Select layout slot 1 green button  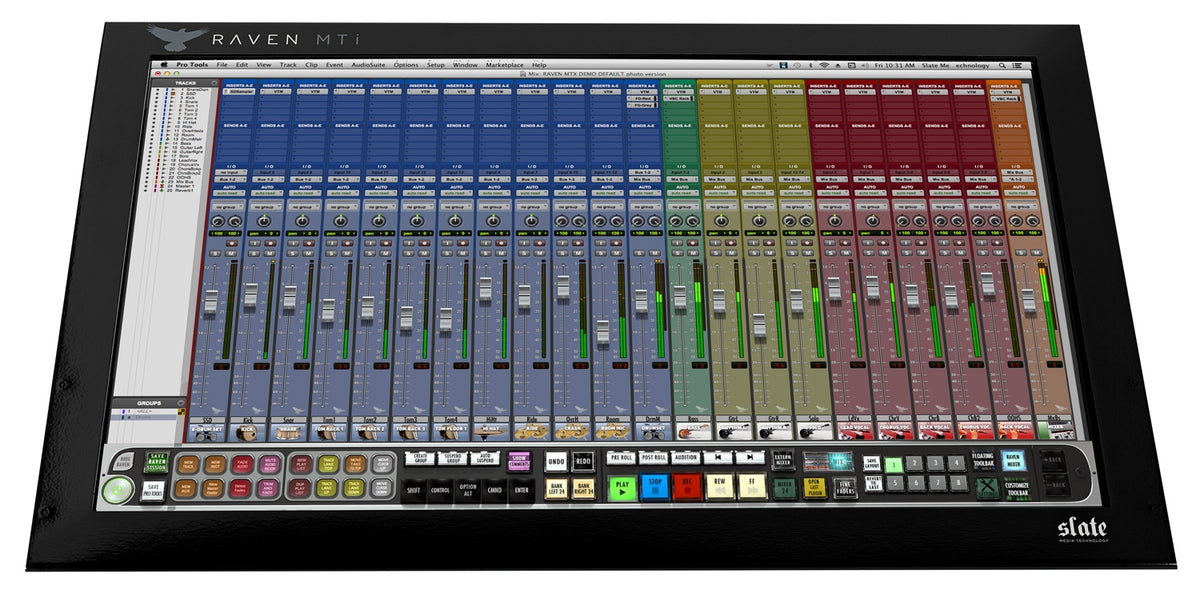pyautogui.click(x=894, y=464)
